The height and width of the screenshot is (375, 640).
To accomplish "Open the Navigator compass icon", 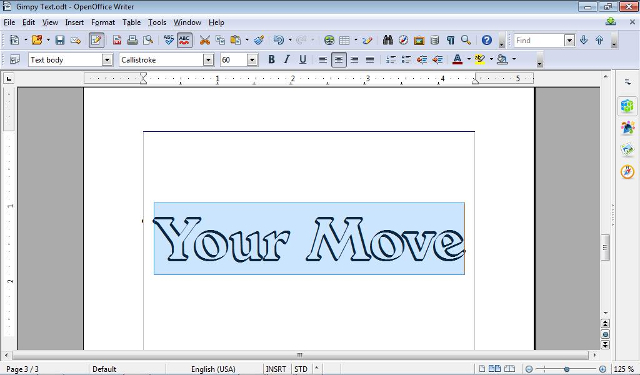I will (x=403, y=40).
